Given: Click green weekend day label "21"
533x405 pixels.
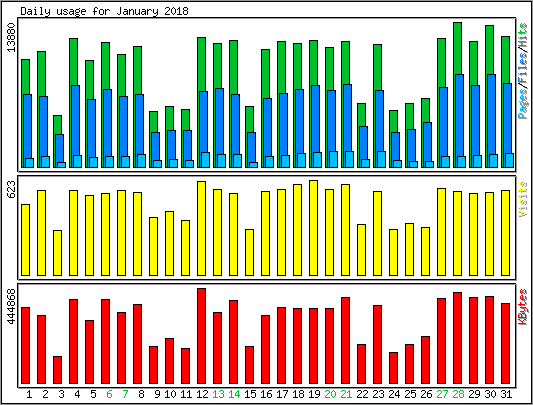Looking at the screenshot, I should (x=346, y=394).
